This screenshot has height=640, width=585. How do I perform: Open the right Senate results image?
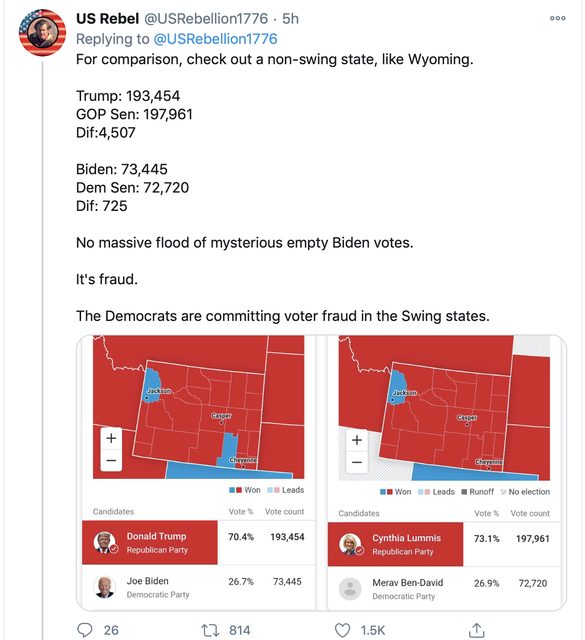tap(444, 472)
